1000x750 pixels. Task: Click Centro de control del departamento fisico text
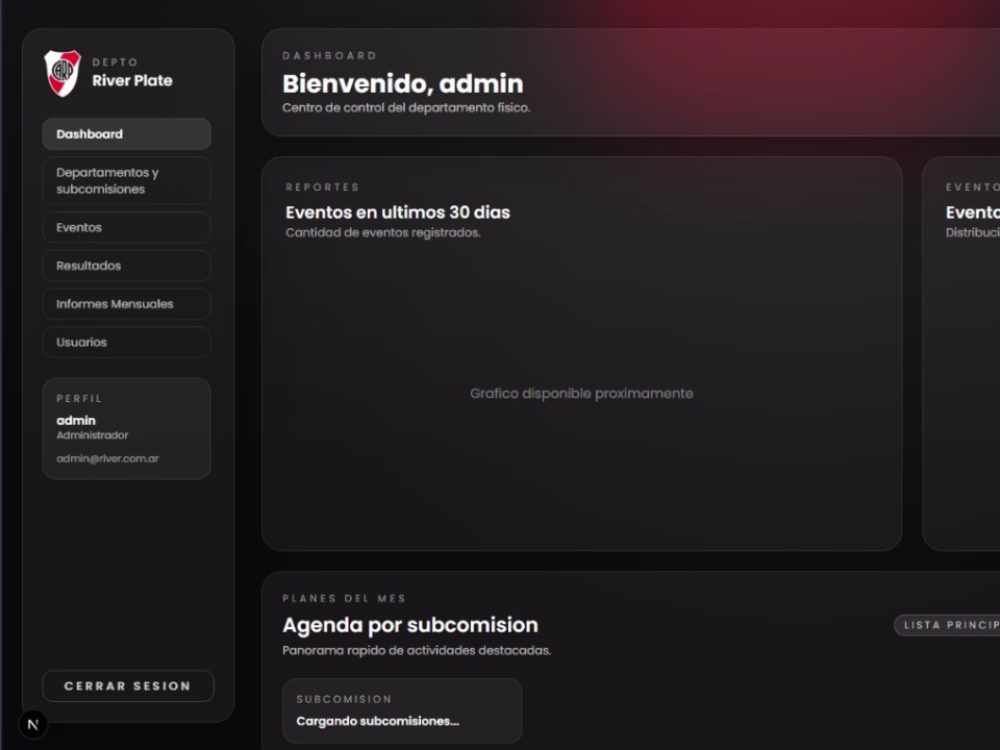point(406,108)
